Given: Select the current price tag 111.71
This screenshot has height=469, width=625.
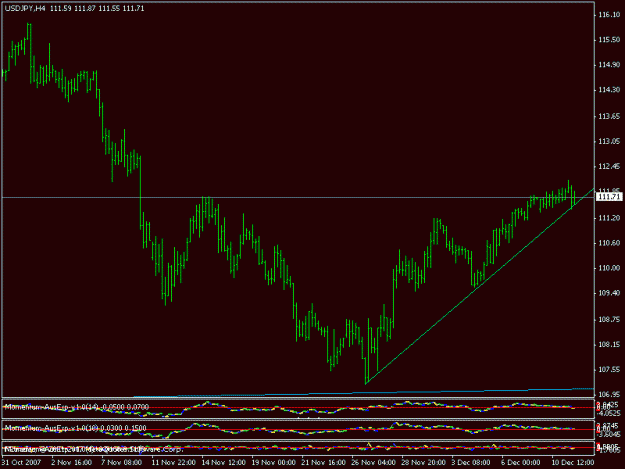Looking at the screenshot, I should click(x=609, y=197).
